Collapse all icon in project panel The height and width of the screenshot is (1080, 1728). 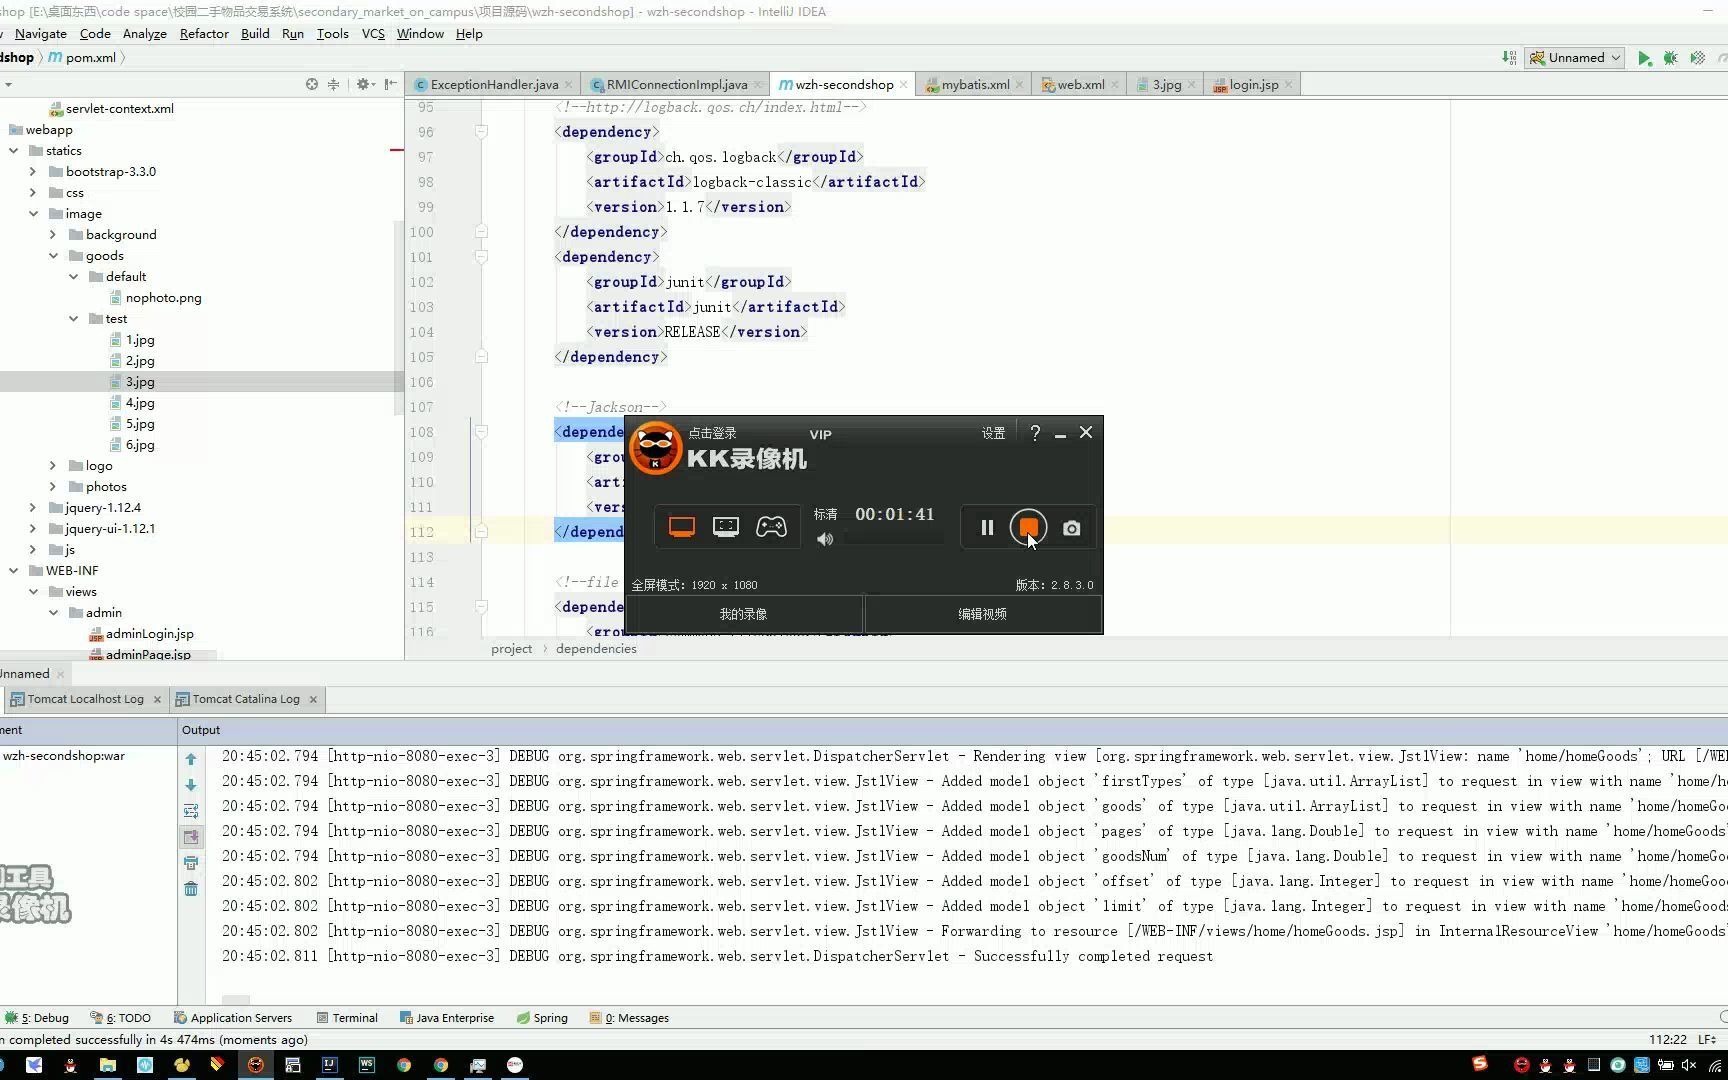(334, 84)
